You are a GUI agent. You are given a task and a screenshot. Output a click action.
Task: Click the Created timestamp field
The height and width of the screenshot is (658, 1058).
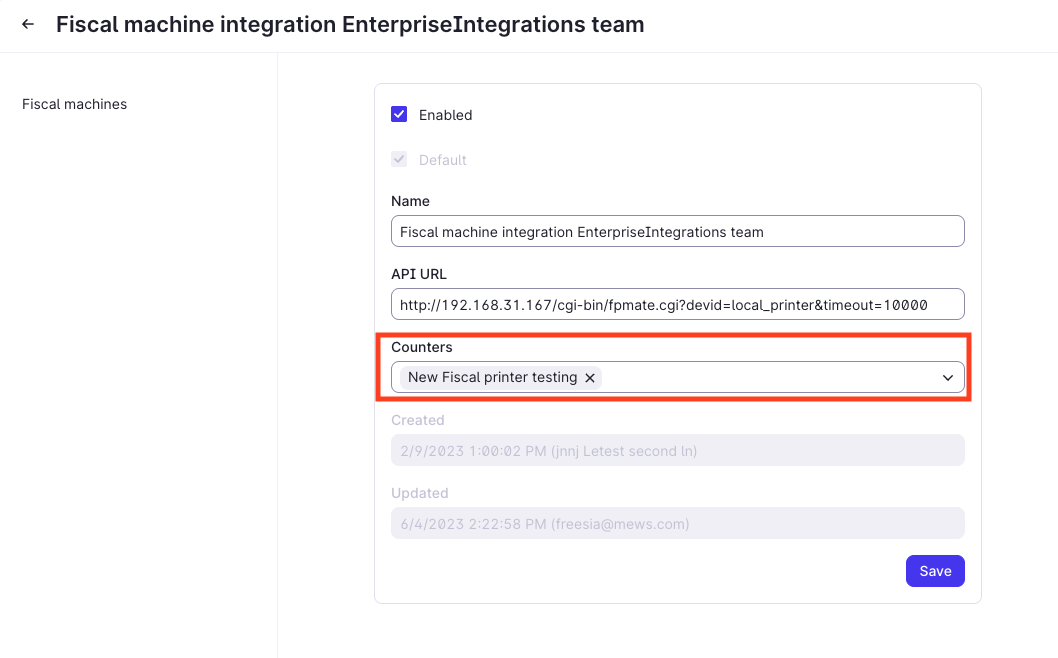coord(677,450)
